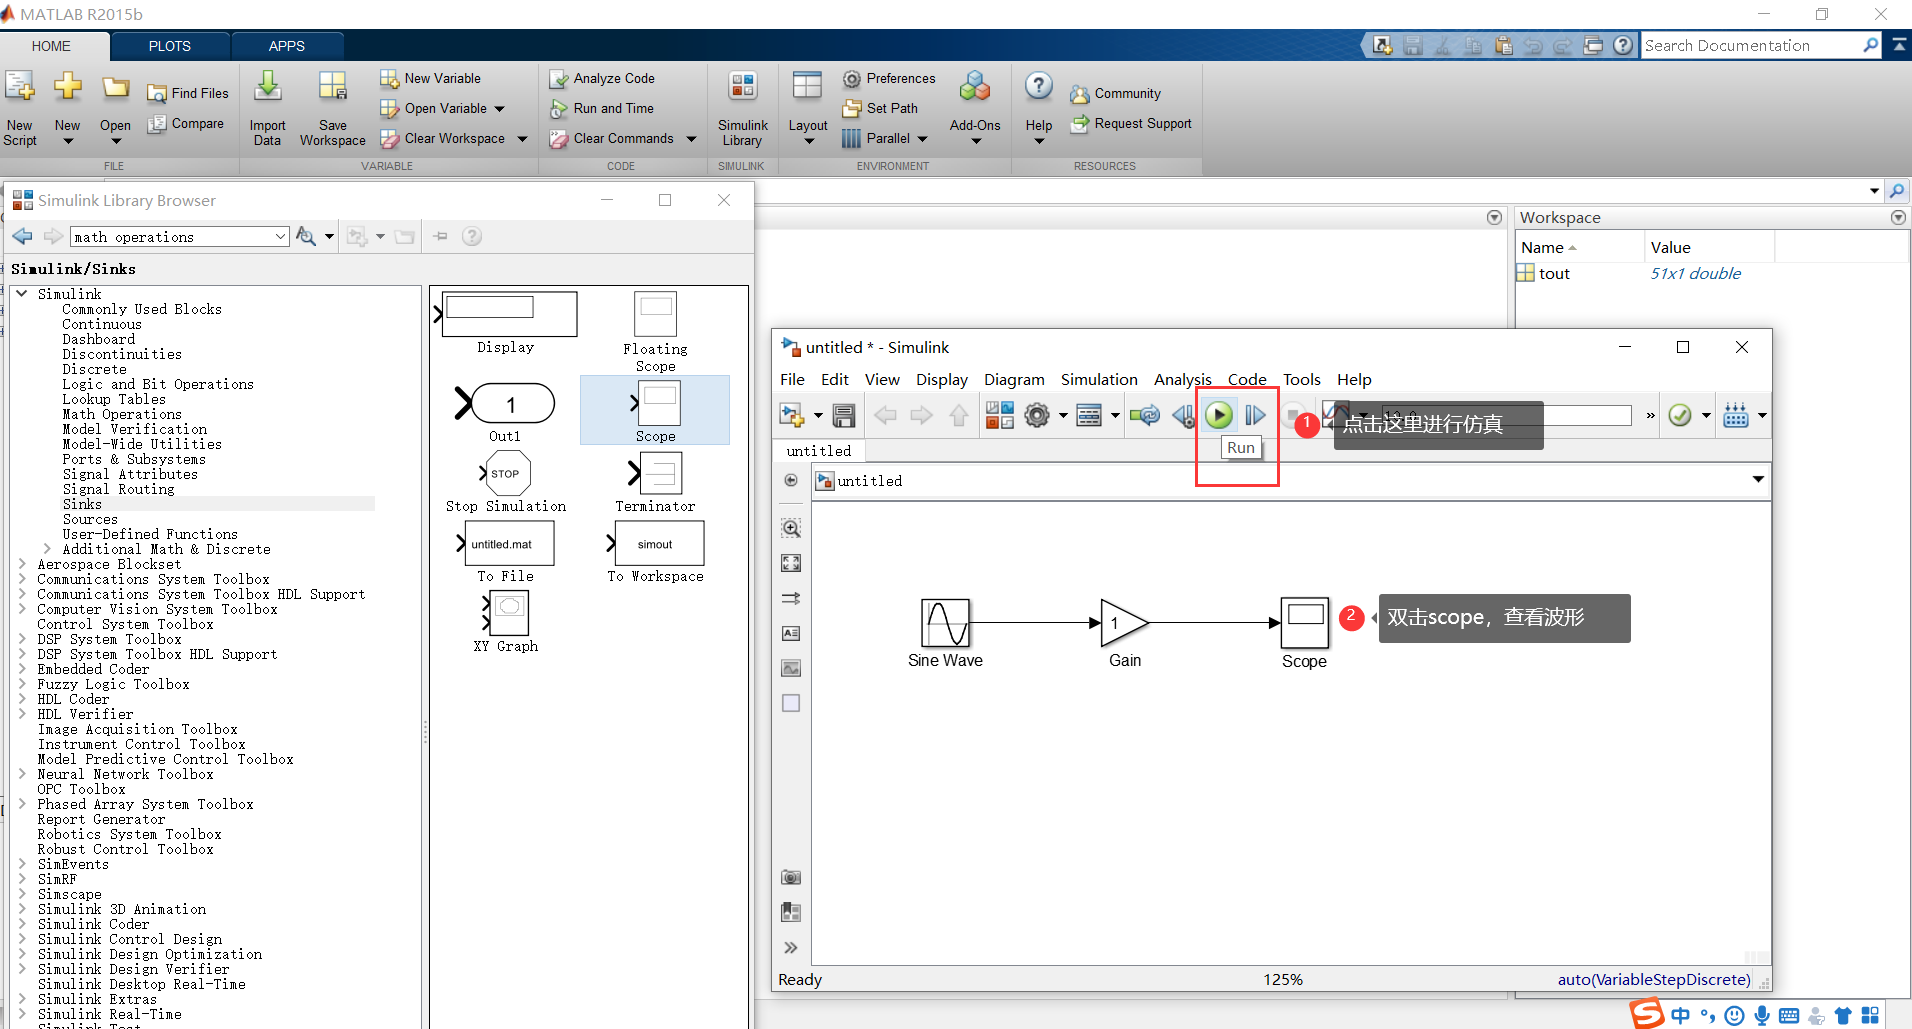Switch to the PLOTS ribbon tab
This screenshot has width=1912, height=1029.
click(169, 46)
